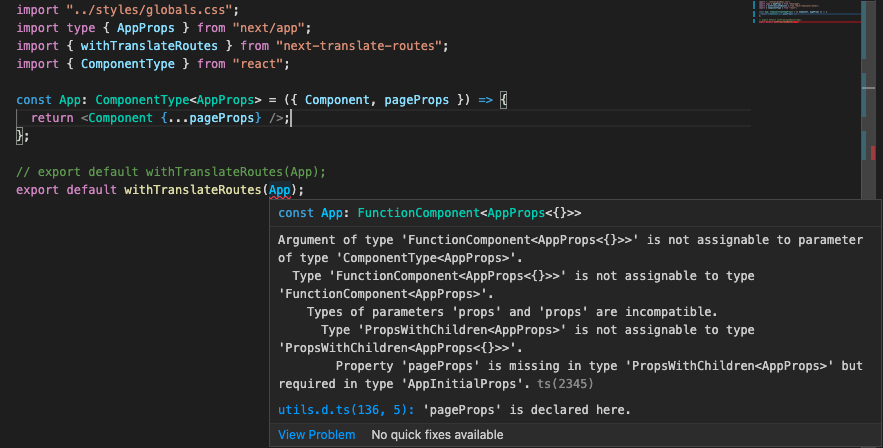Click ComponentType<AppProps> type annotation on const App
The height and width of the screenshot is (448, 883).
coord(179,100)
